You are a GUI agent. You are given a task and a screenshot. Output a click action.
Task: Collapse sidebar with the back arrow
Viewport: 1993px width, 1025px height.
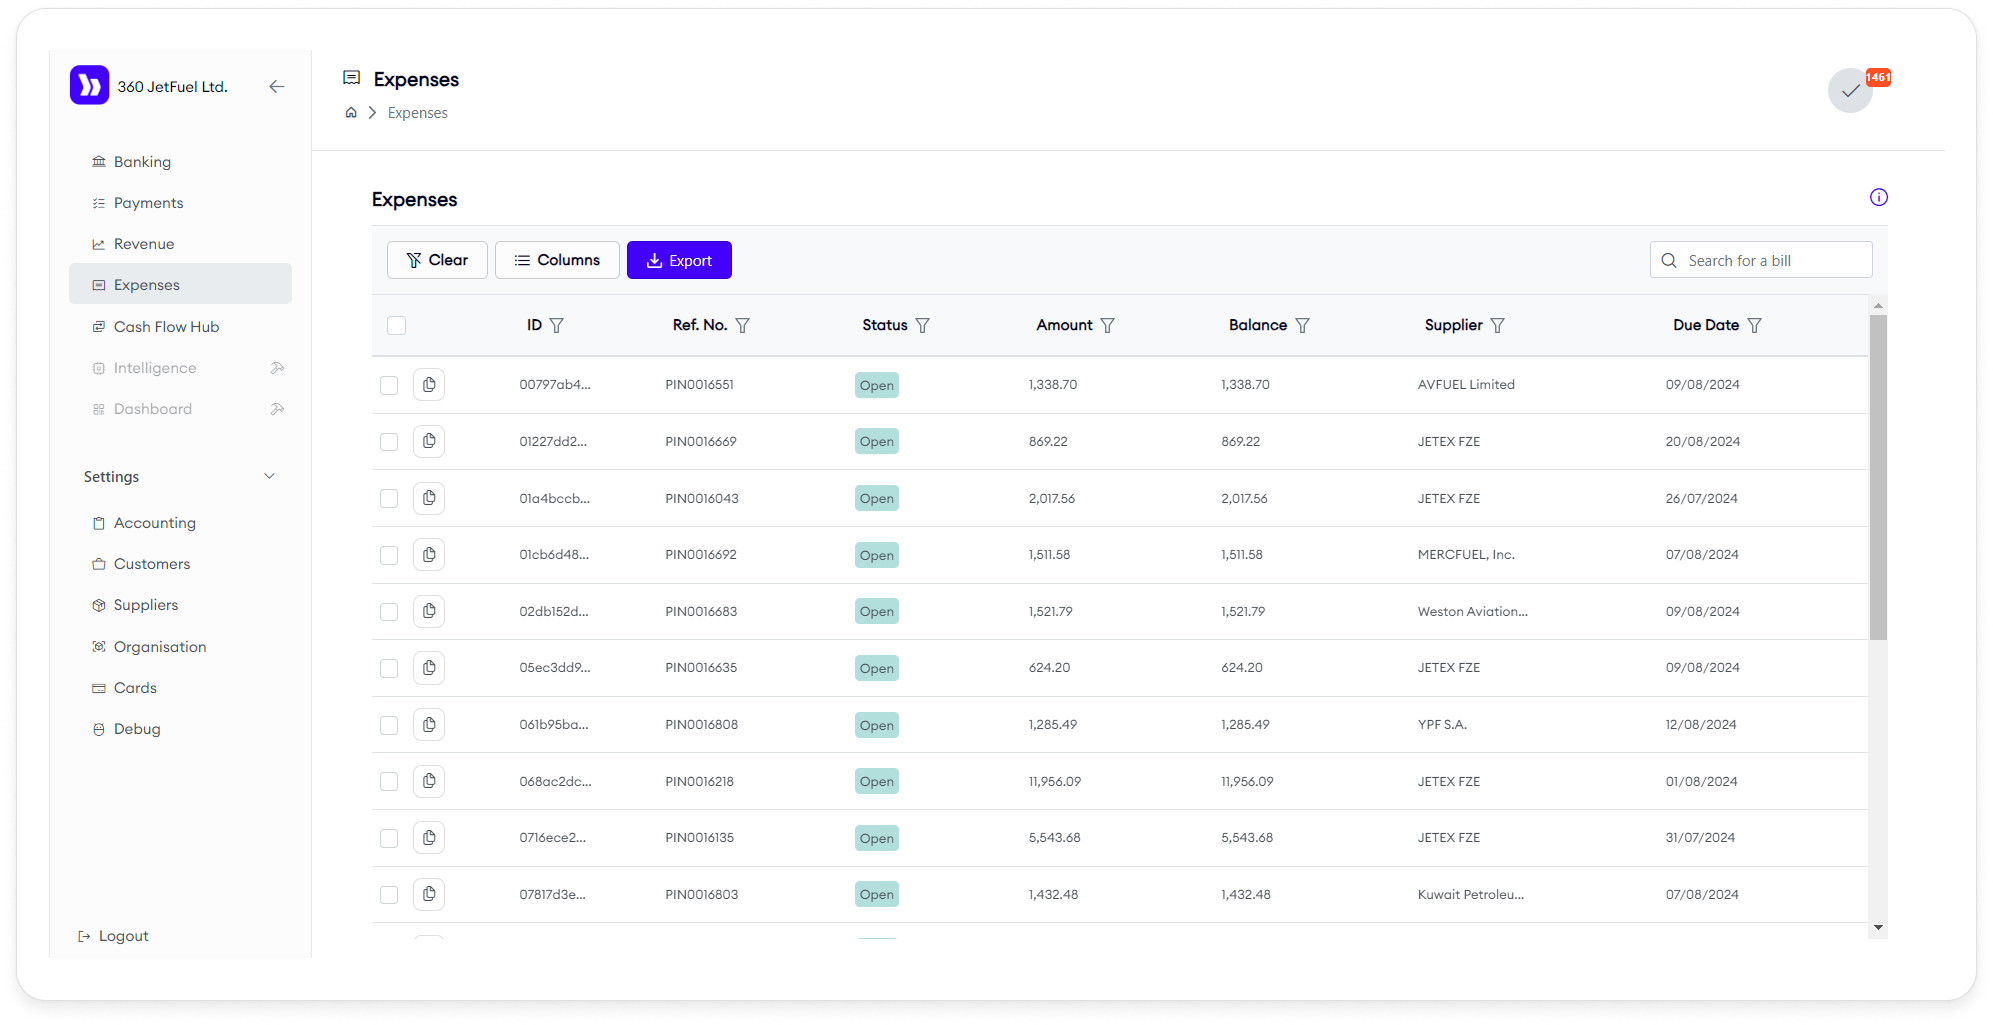(x=277, y=87)
